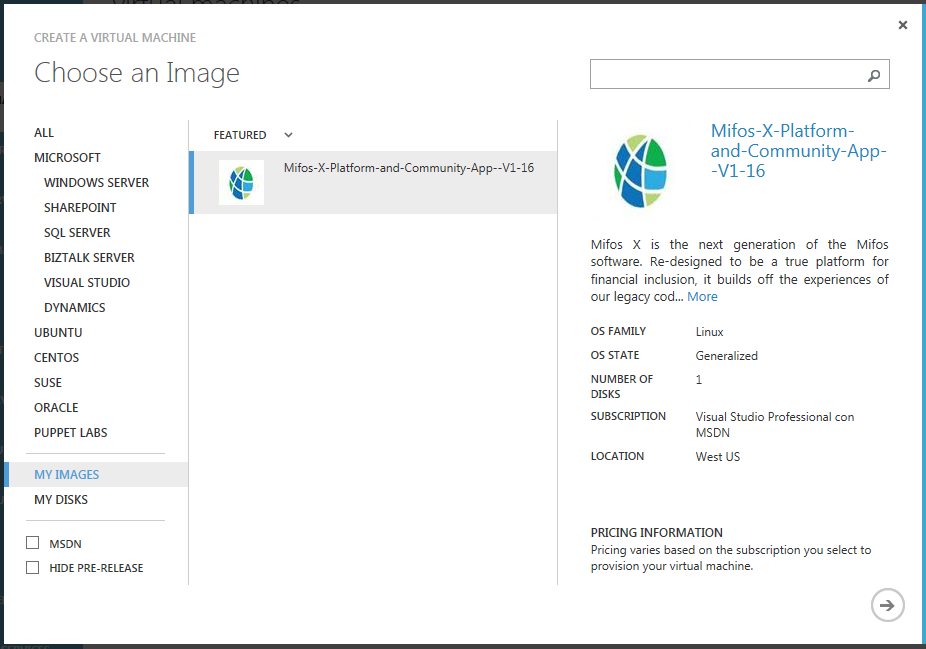926x649 pixels.
Task: Choose Windows Server under Microsoft
Action: click(x=96, y=183)
